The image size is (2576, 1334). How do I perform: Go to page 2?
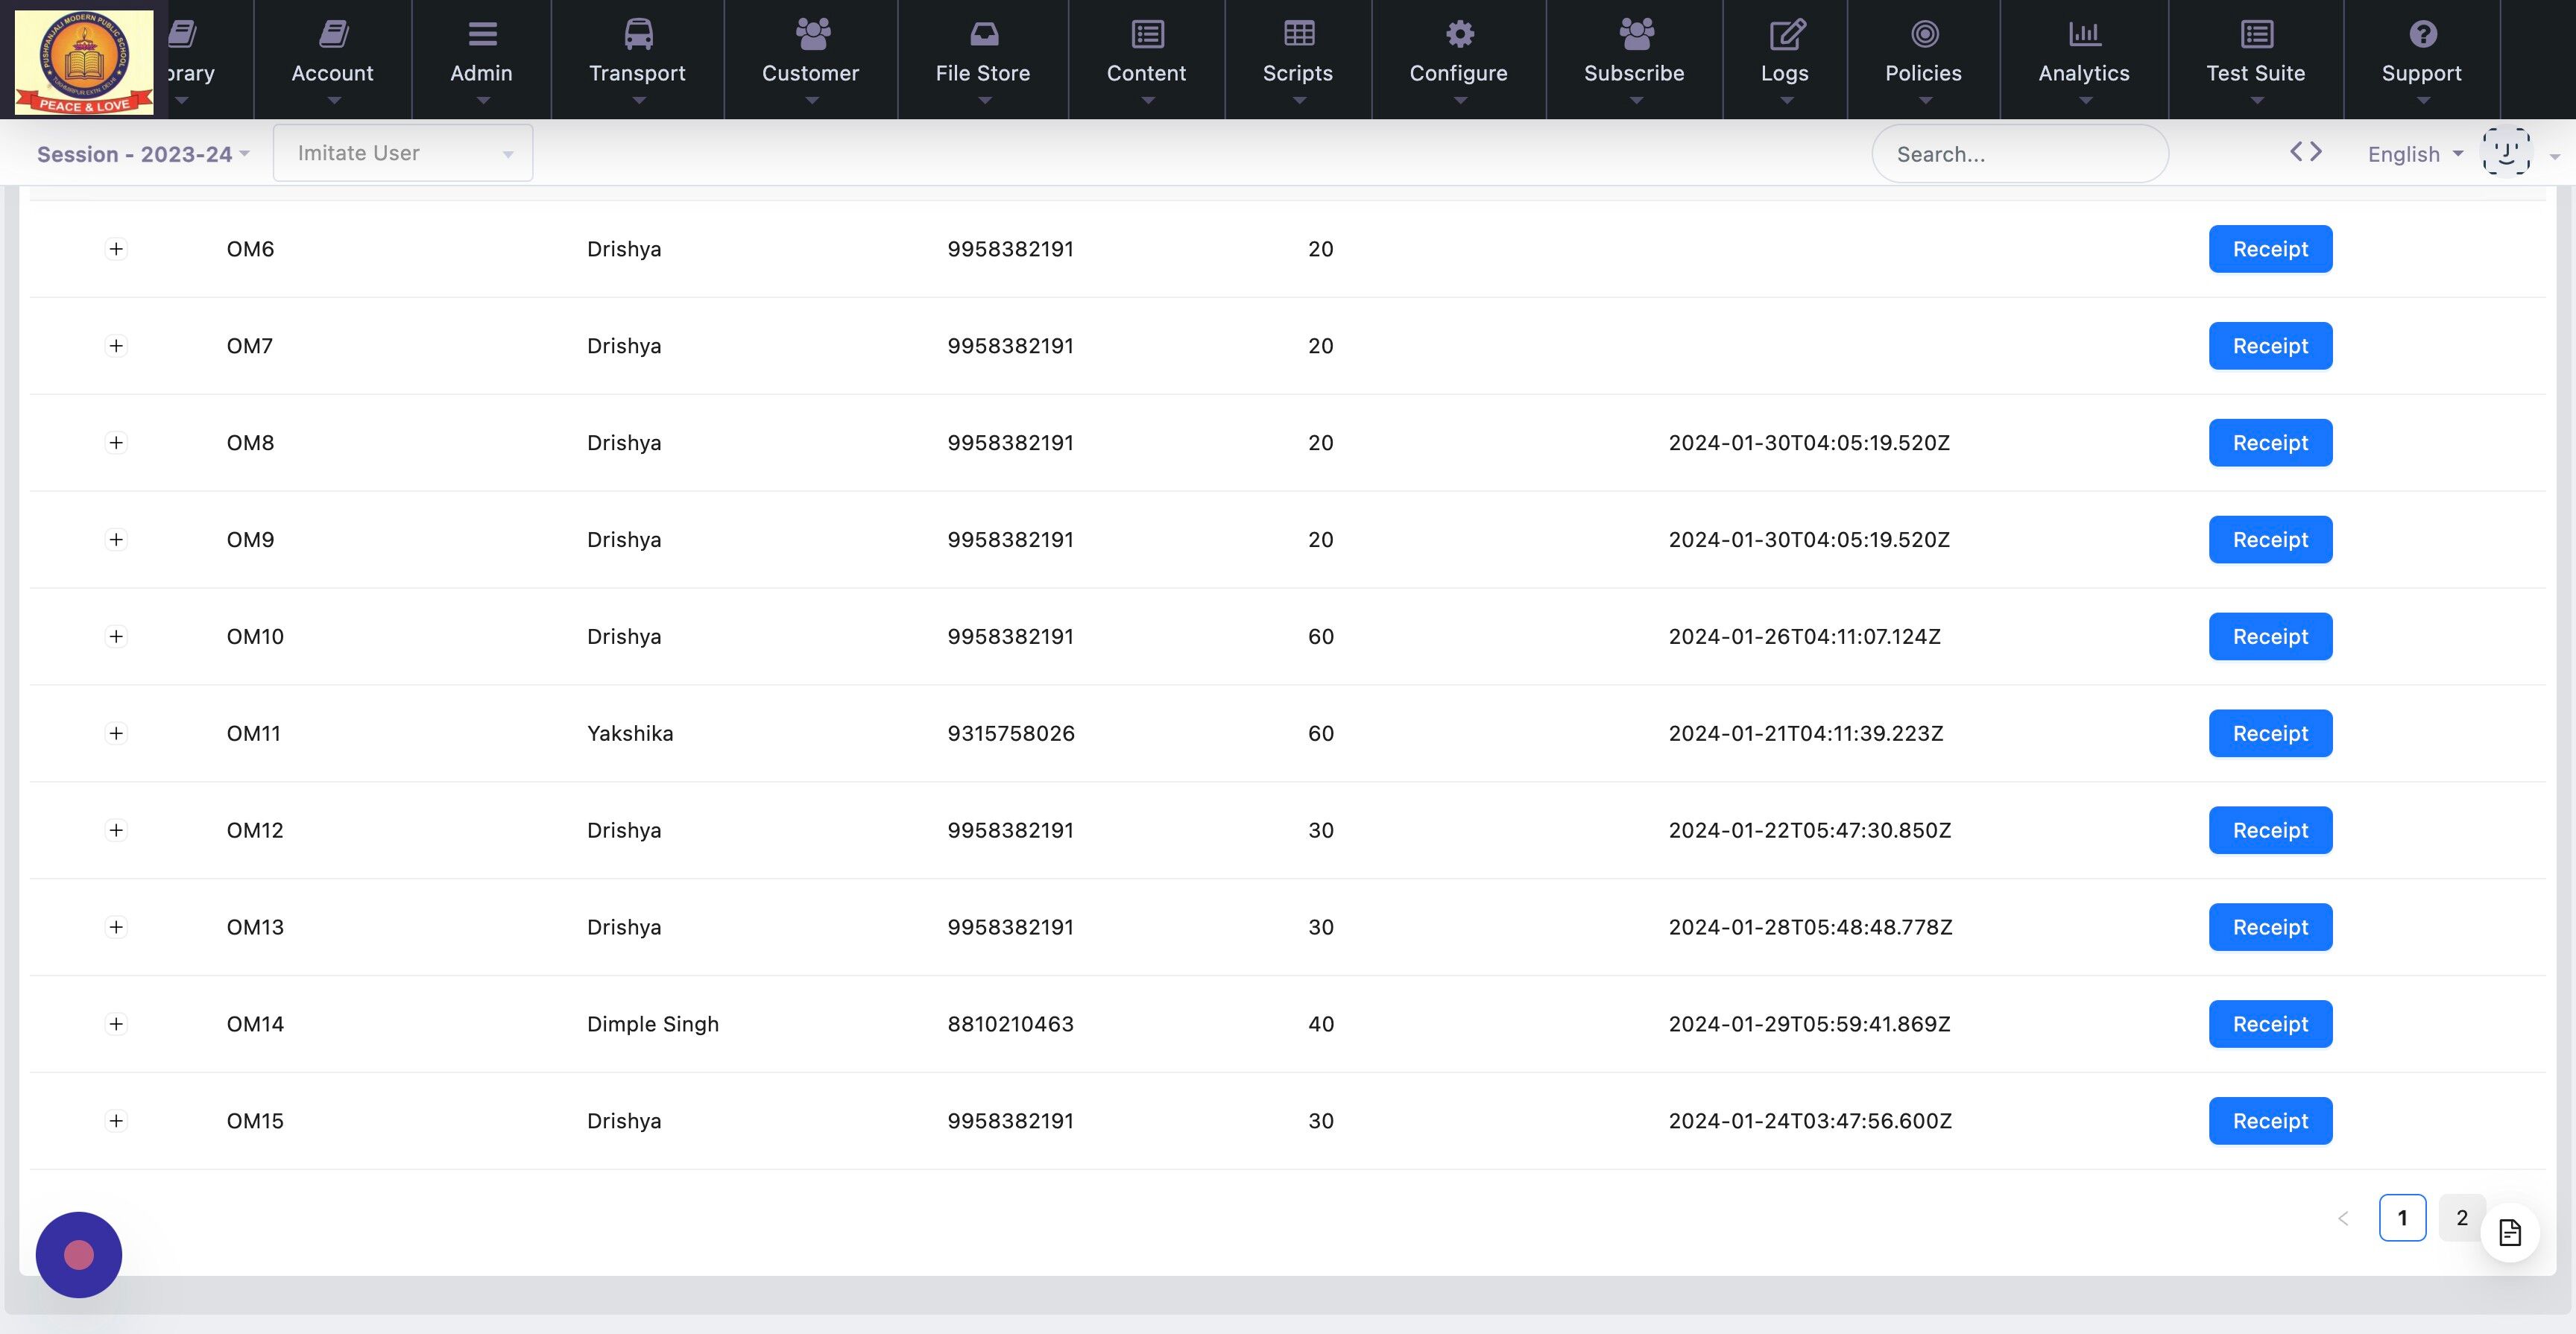pyautogui.click(x=2461, y=1217)
